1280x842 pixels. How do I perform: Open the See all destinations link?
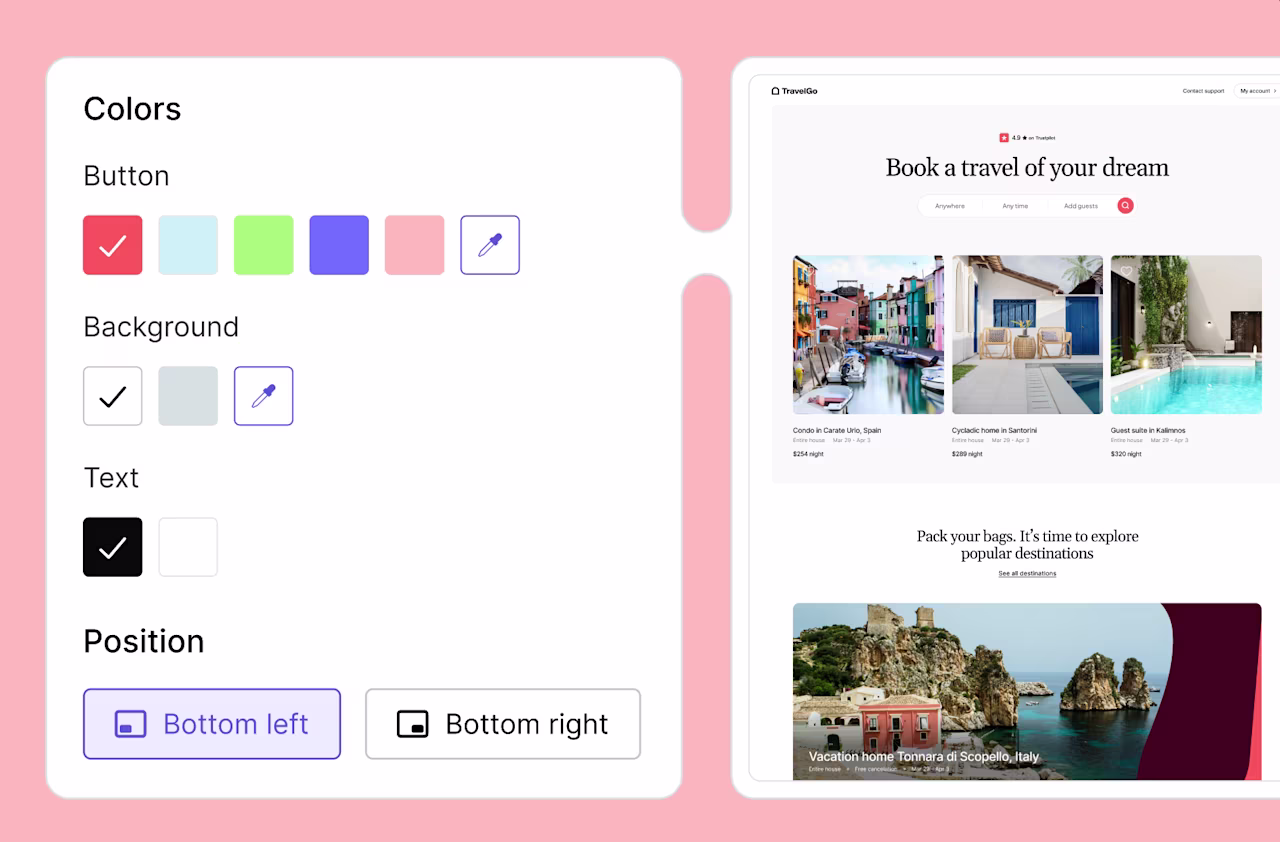[x=1027, y=574]
